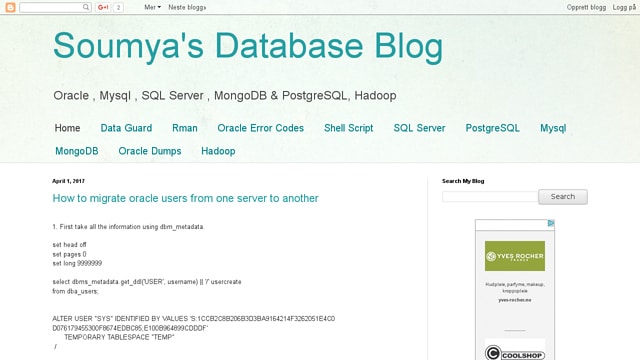
Task: Click the text 'set head off'
Action: (x=69, y=245)
